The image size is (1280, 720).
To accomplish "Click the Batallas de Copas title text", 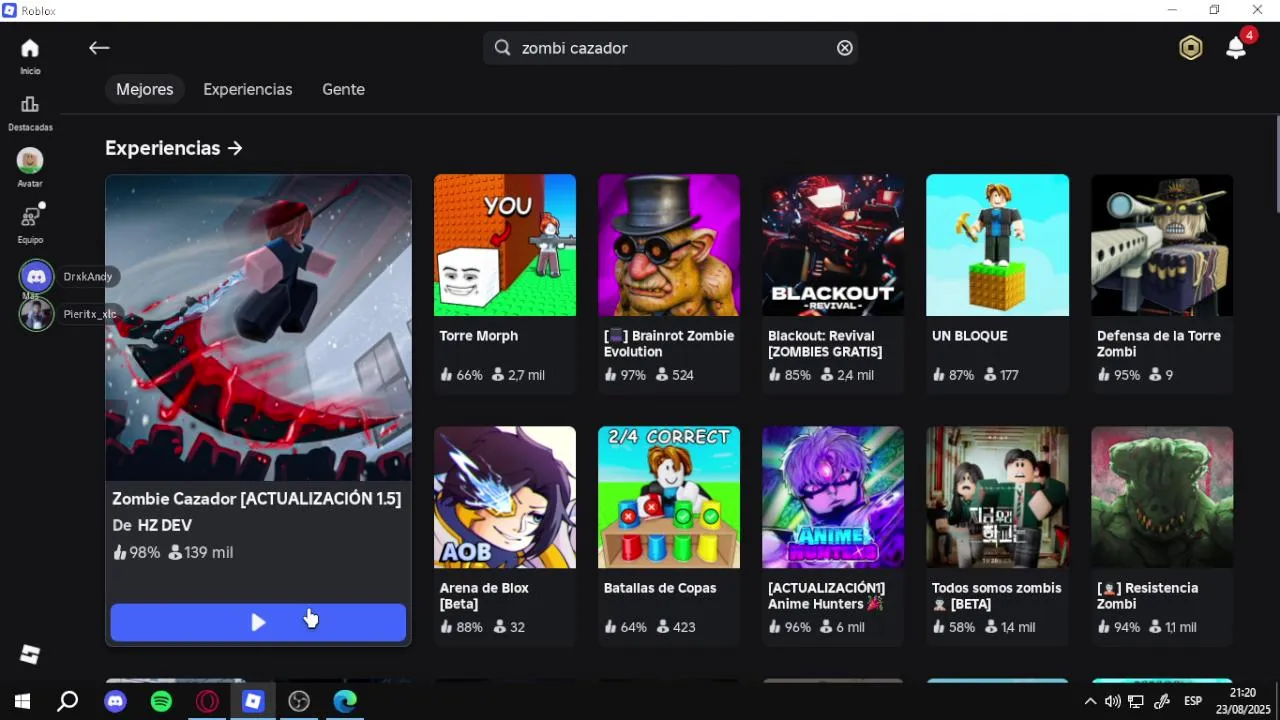I will coord(660,588).
